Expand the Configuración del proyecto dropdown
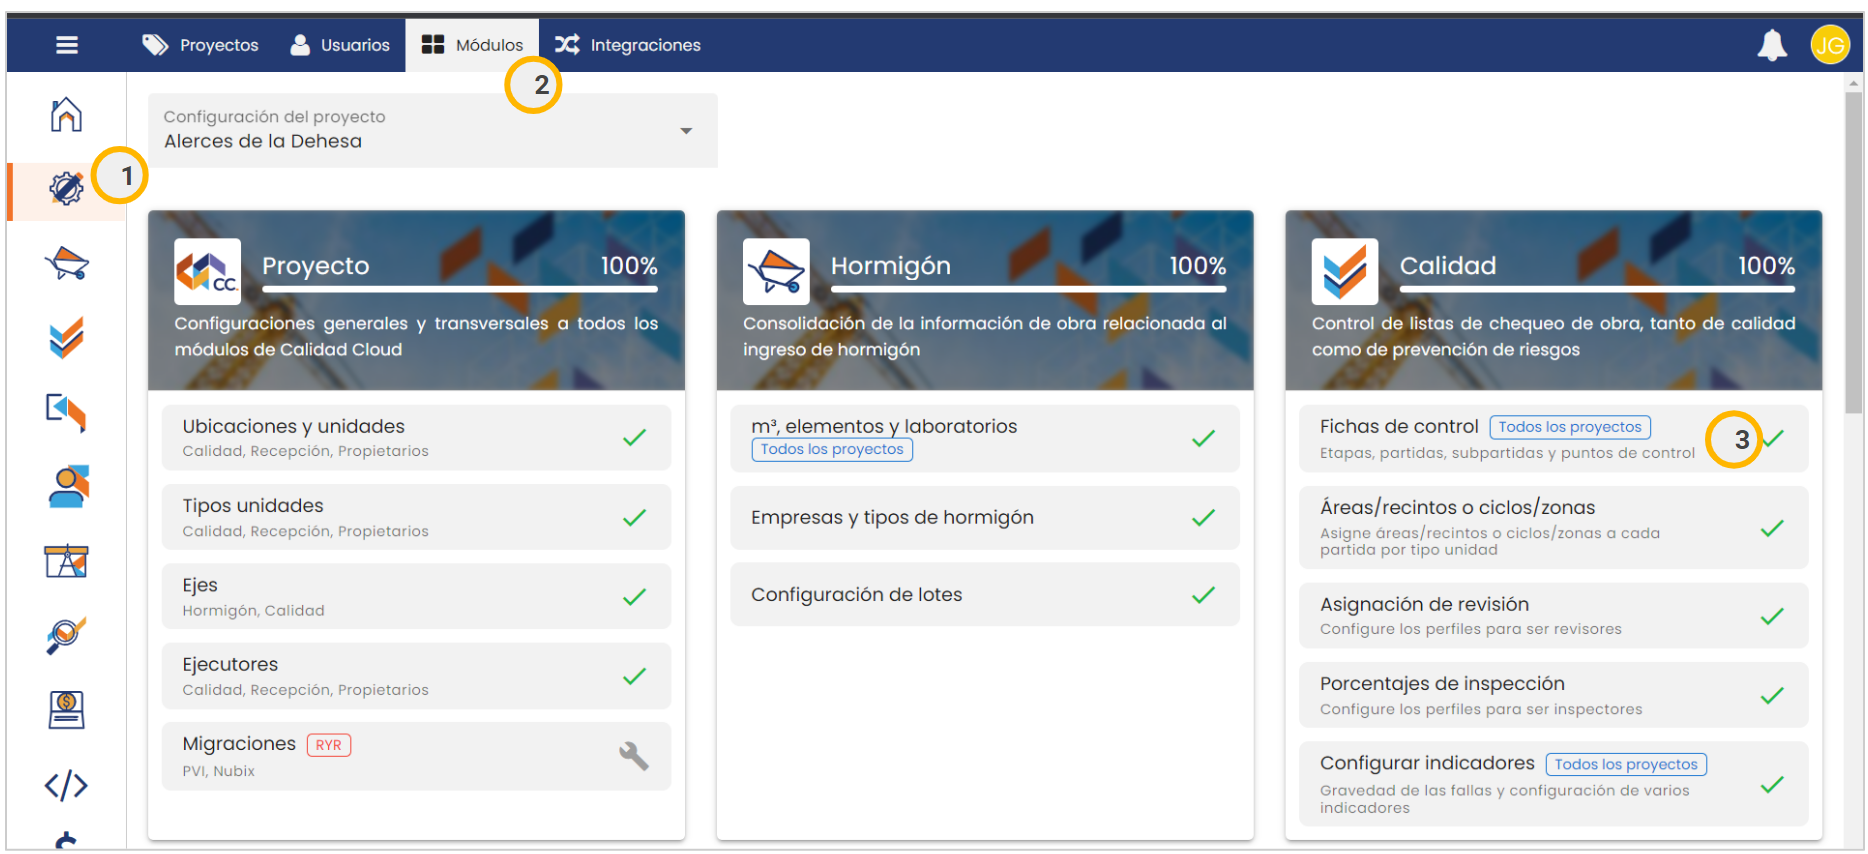Viewport: 1868px width, 854px height. coord(432,130)
